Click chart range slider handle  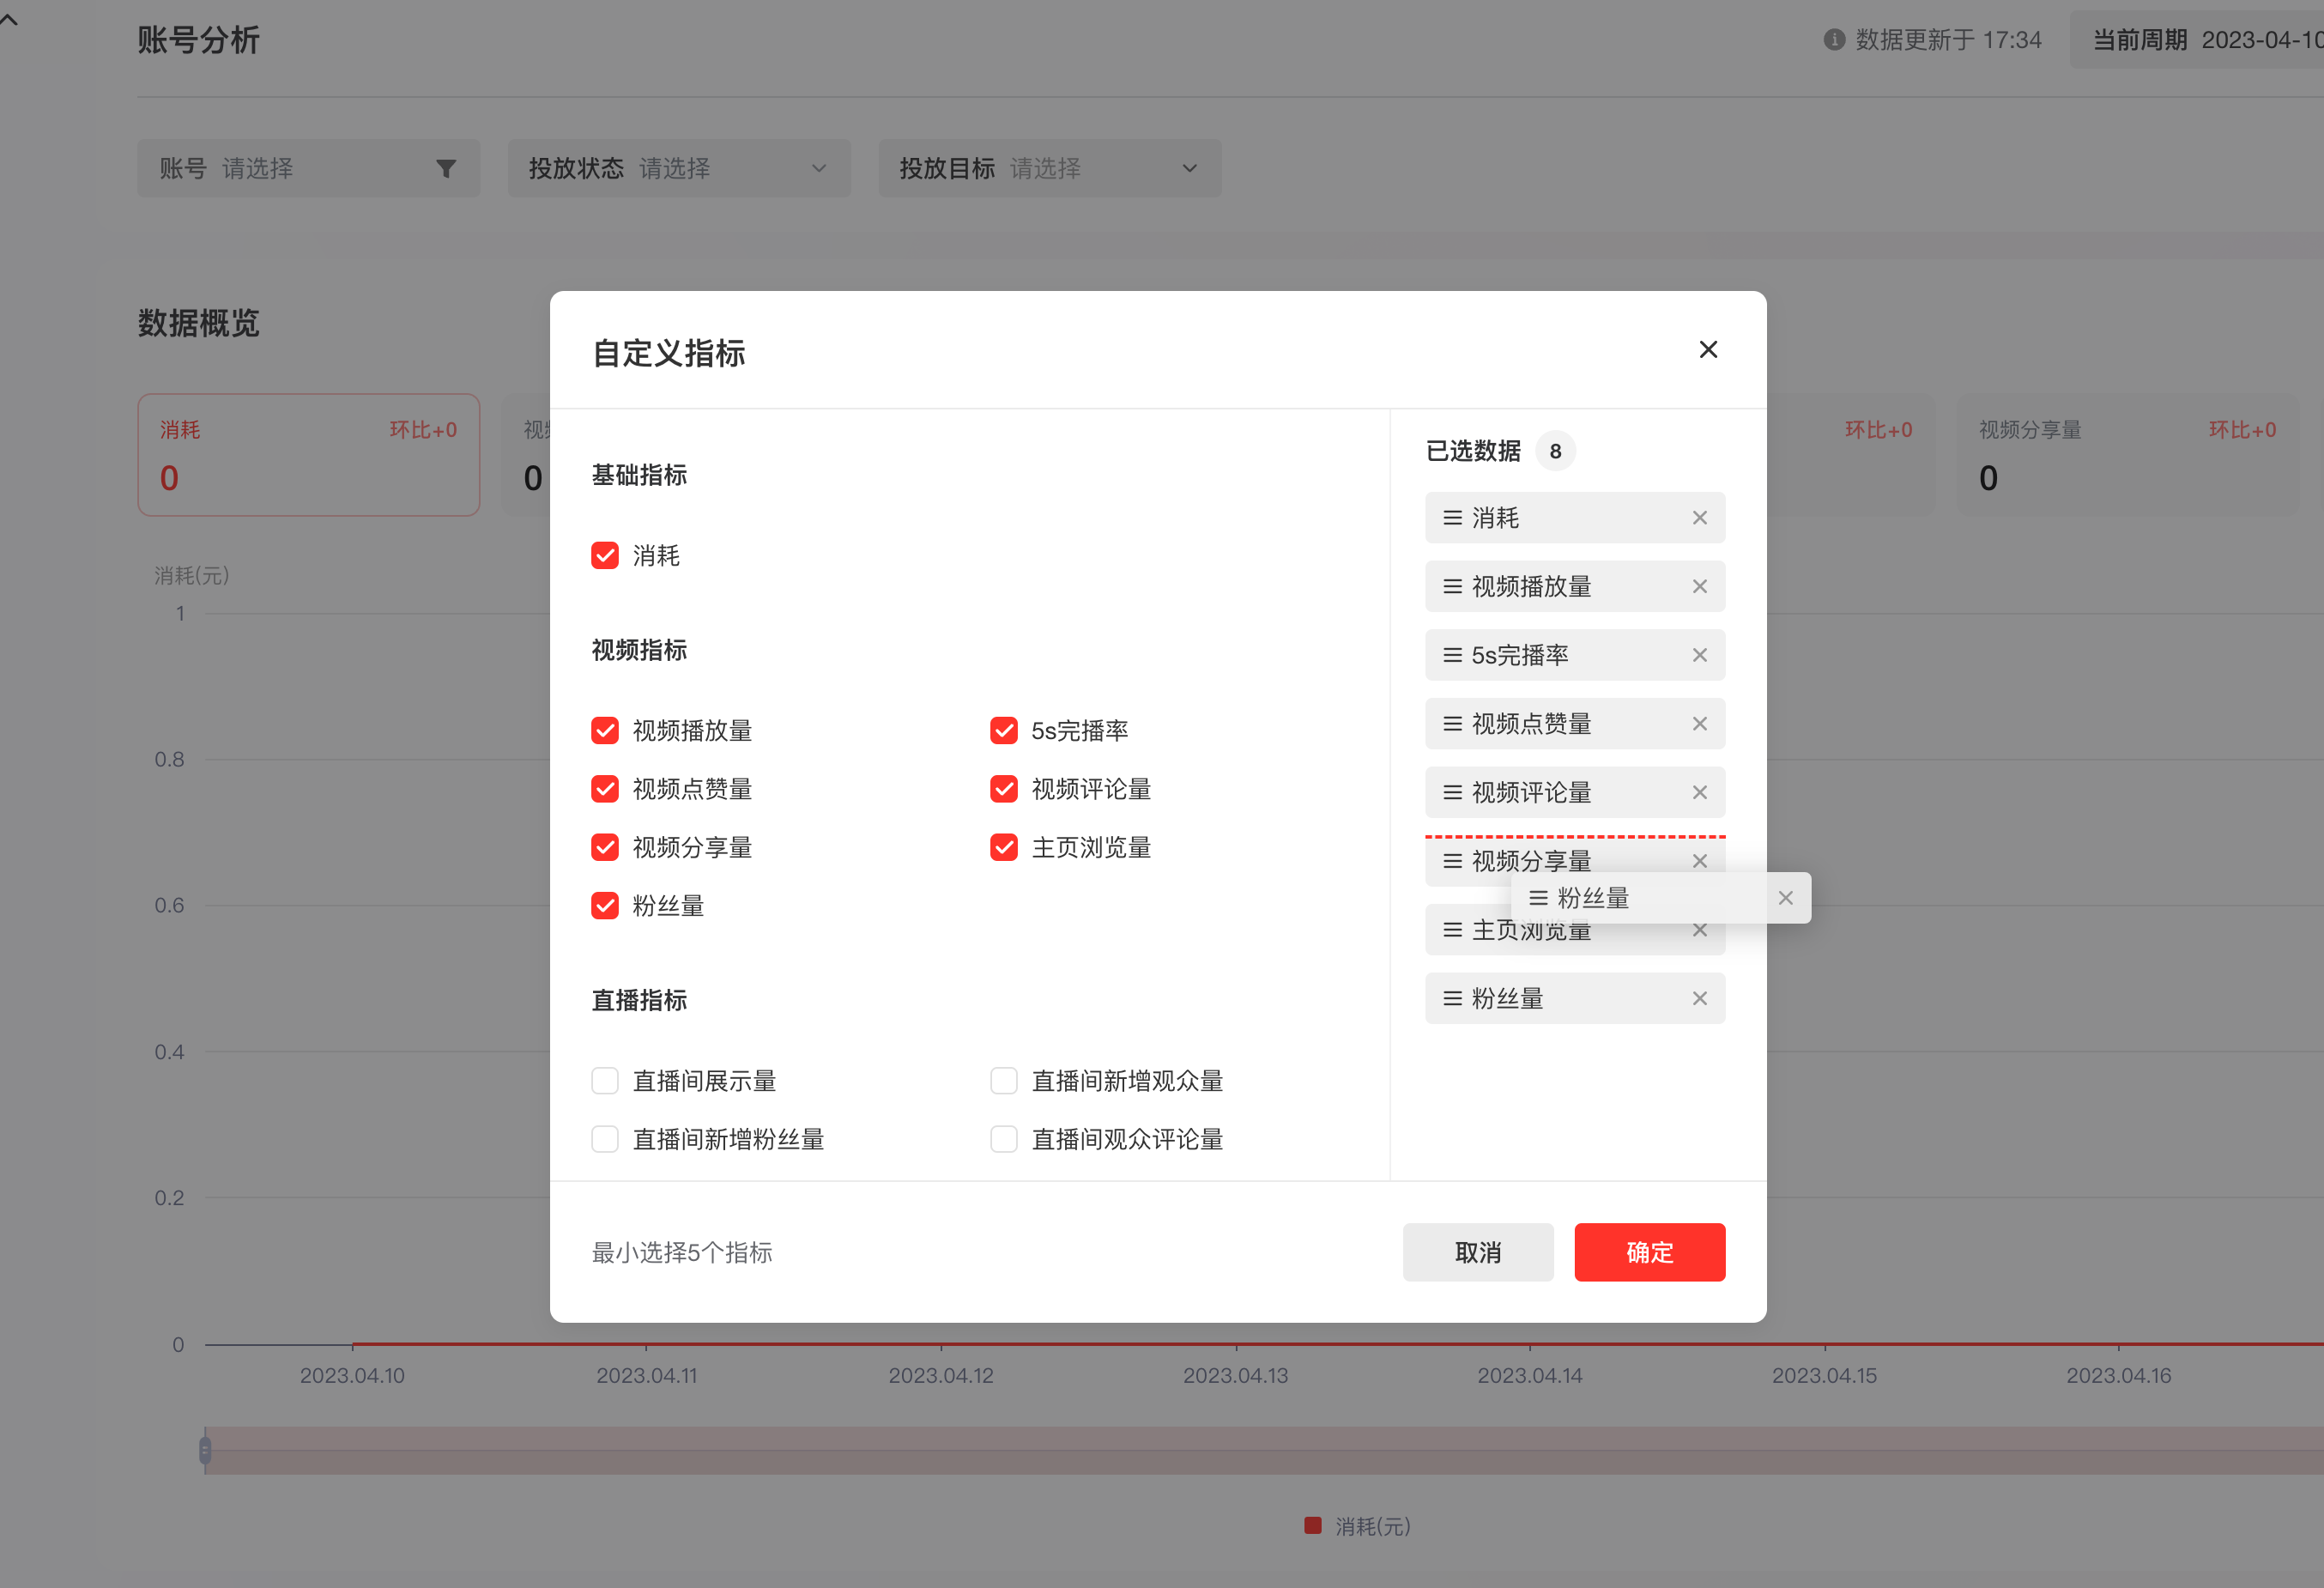click(205, 1450)
